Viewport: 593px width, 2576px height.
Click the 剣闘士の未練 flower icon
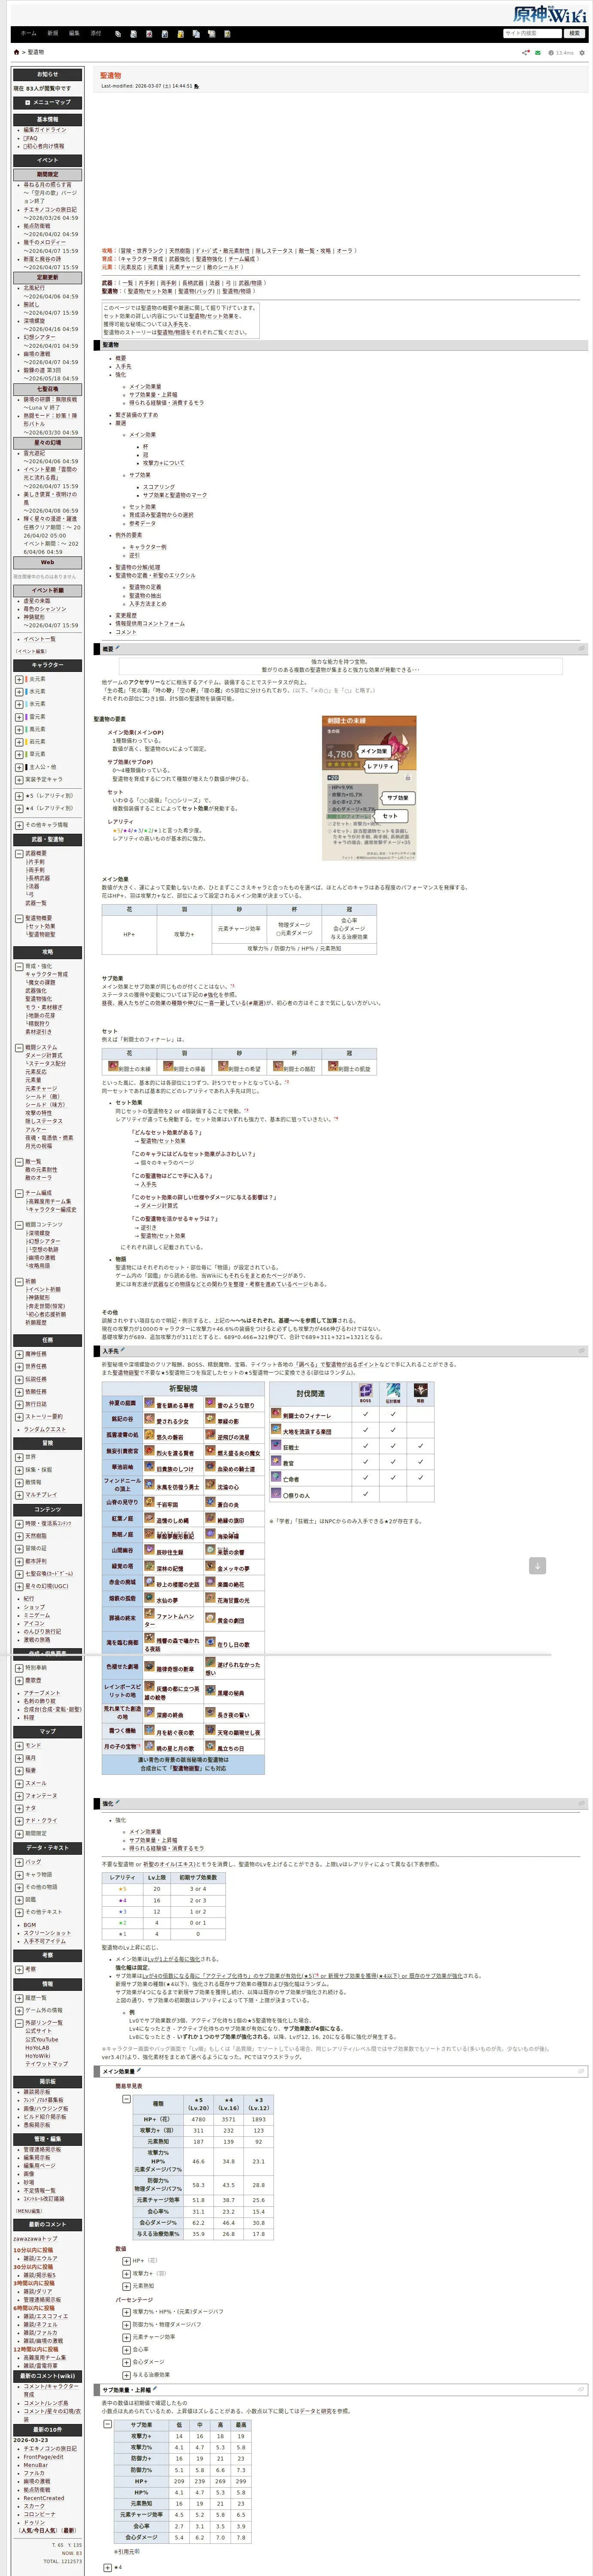click(112, 1067)
